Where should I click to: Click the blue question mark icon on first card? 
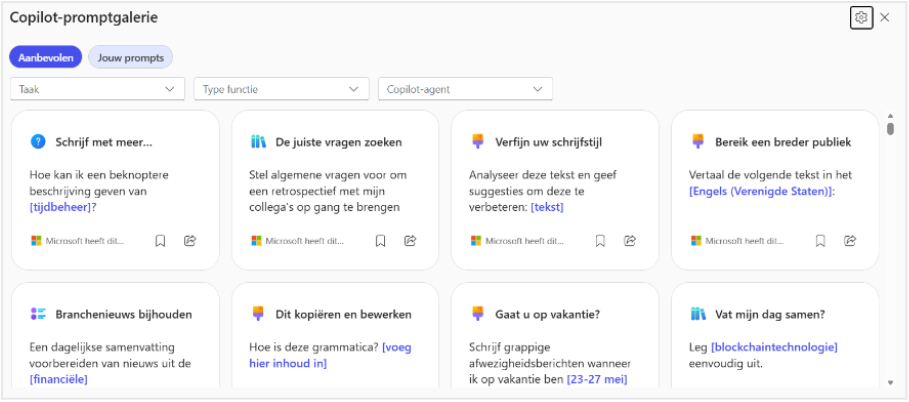pyautogui.click(x=38, y=142)
